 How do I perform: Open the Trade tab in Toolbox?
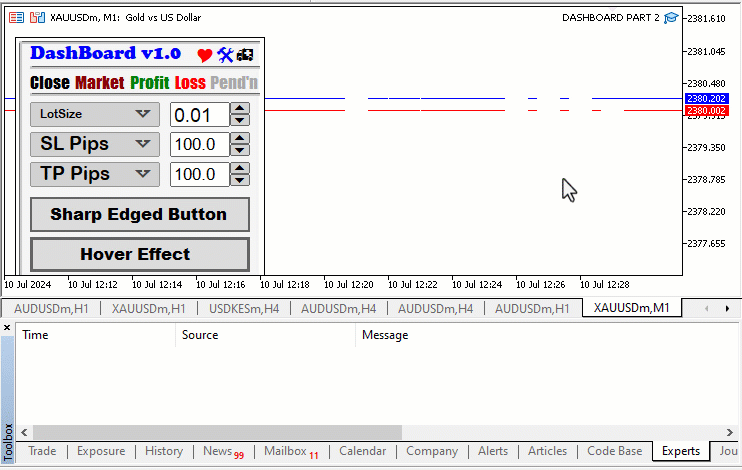(x=42, y=451)
